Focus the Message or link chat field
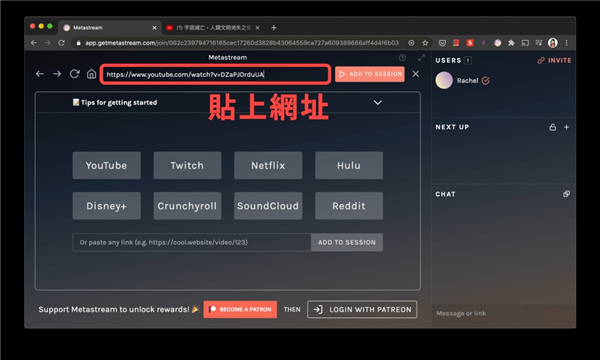600x360 pixels. pyautogui.click(x=503, y=313)
